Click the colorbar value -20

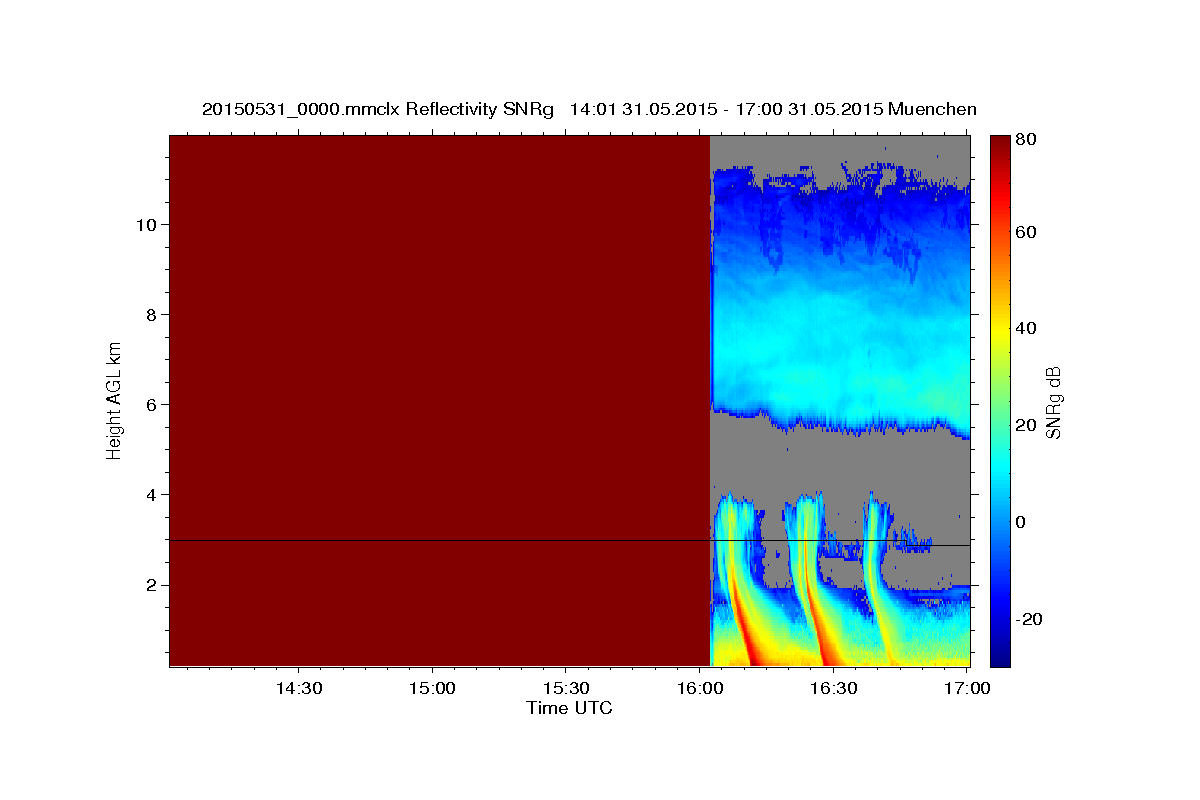click(x=1030, y=619)
